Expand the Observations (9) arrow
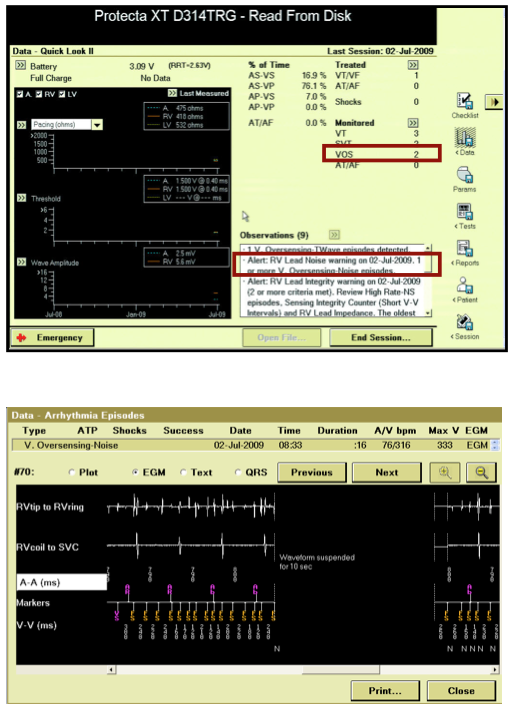 coord(335,235)
